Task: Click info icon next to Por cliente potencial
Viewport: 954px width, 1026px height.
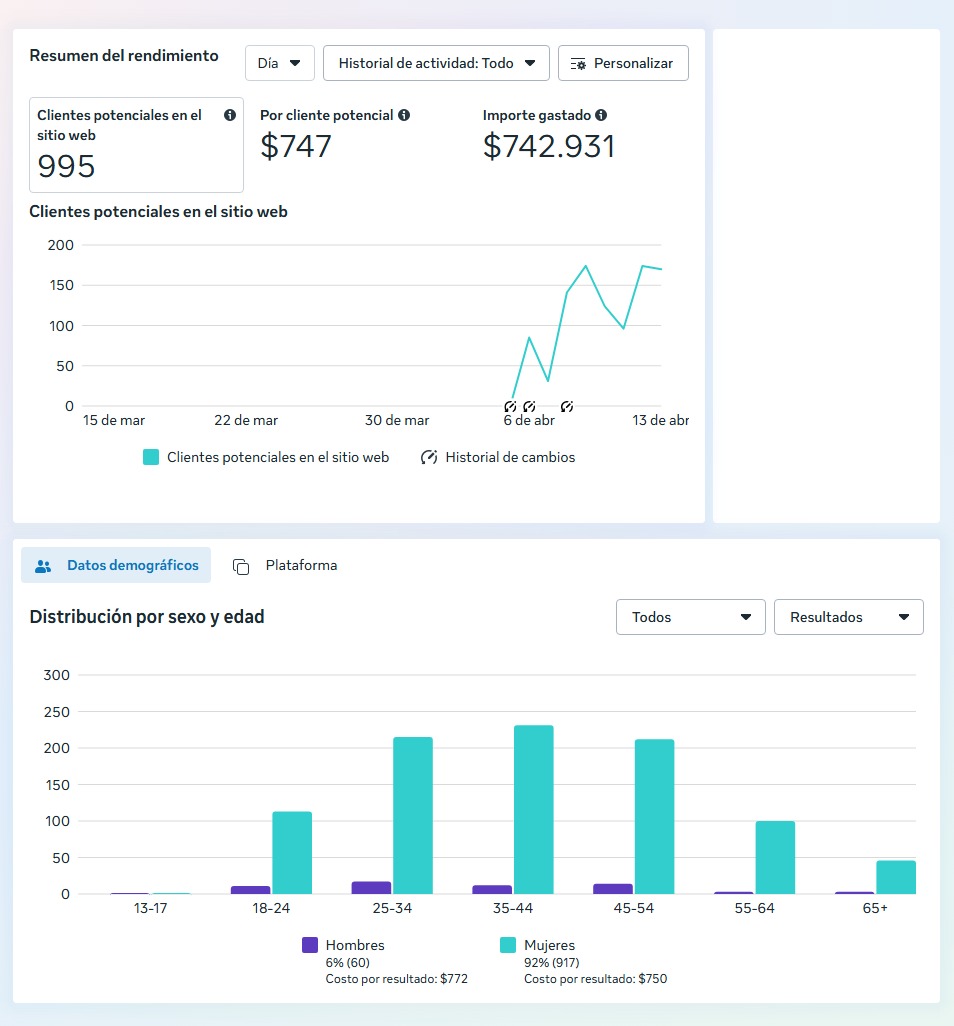Action: pos(404,116)
